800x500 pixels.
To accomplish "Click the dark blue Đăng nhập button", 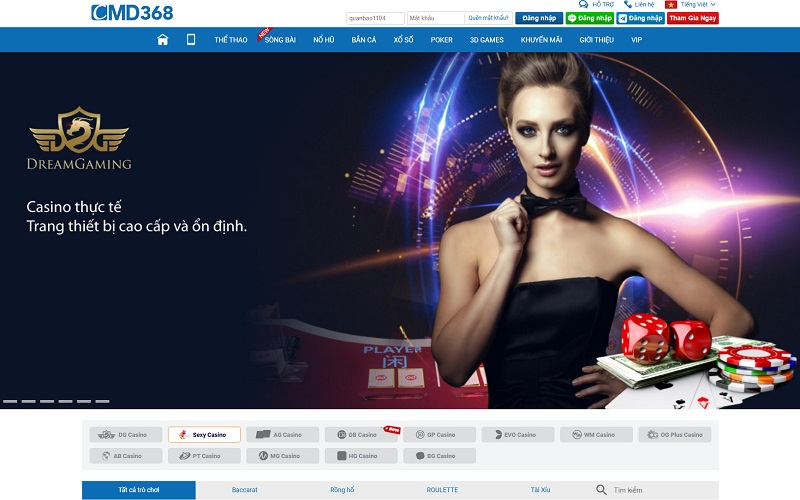I will (539, 18).
